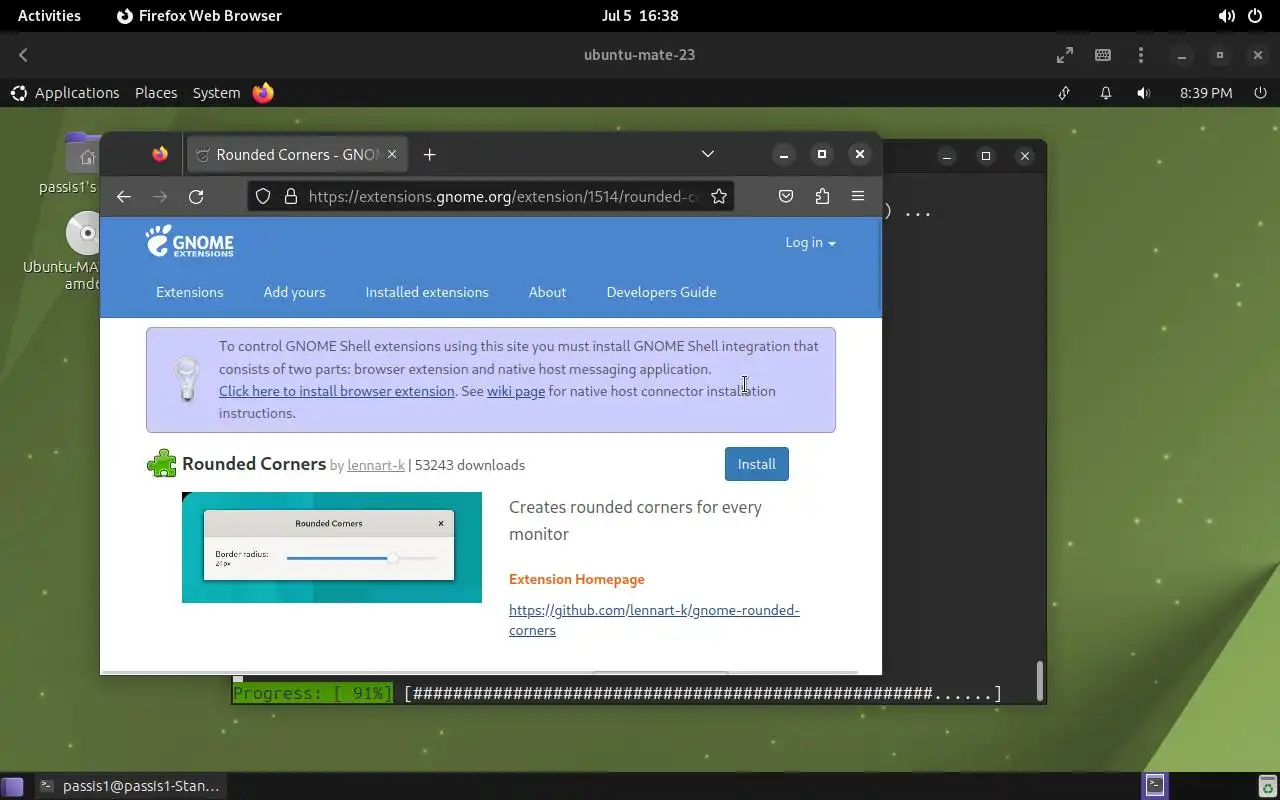
Task: Click the GNOME Extensions logo
Action: pos(189,242)
